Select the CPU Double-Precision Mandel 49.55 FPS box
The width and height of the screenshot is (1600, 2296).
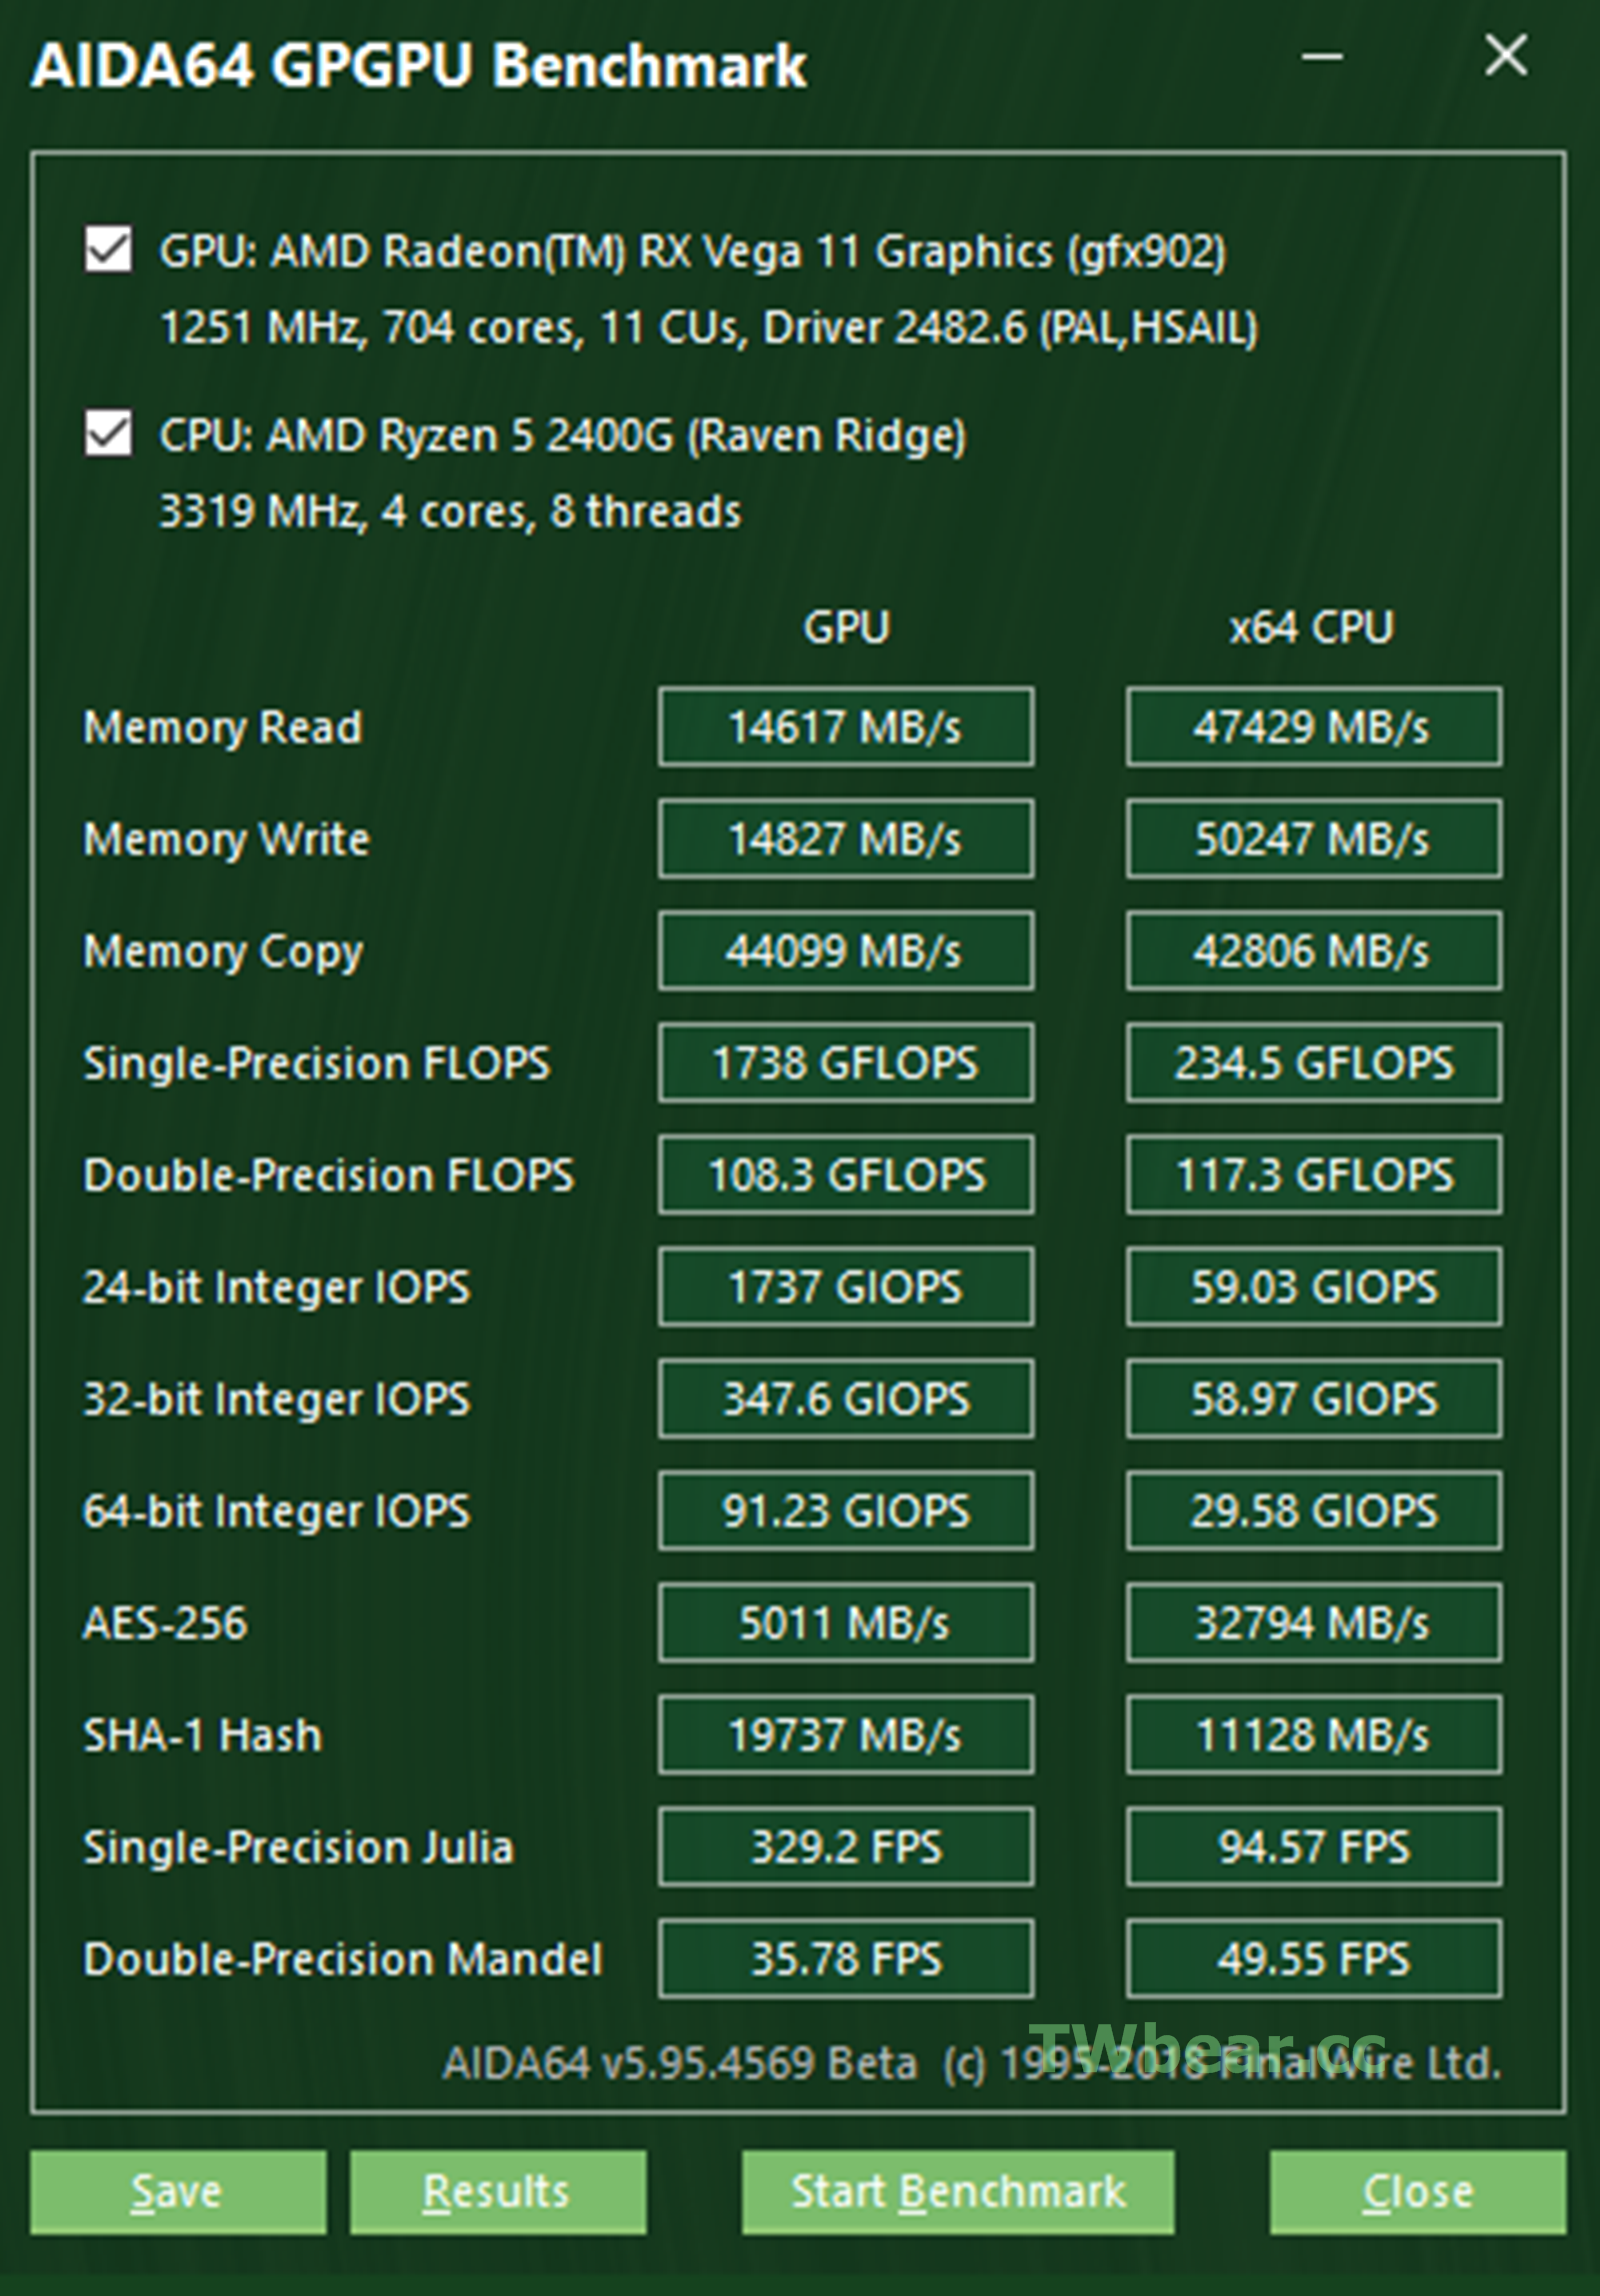[x=1313, y=1959]
